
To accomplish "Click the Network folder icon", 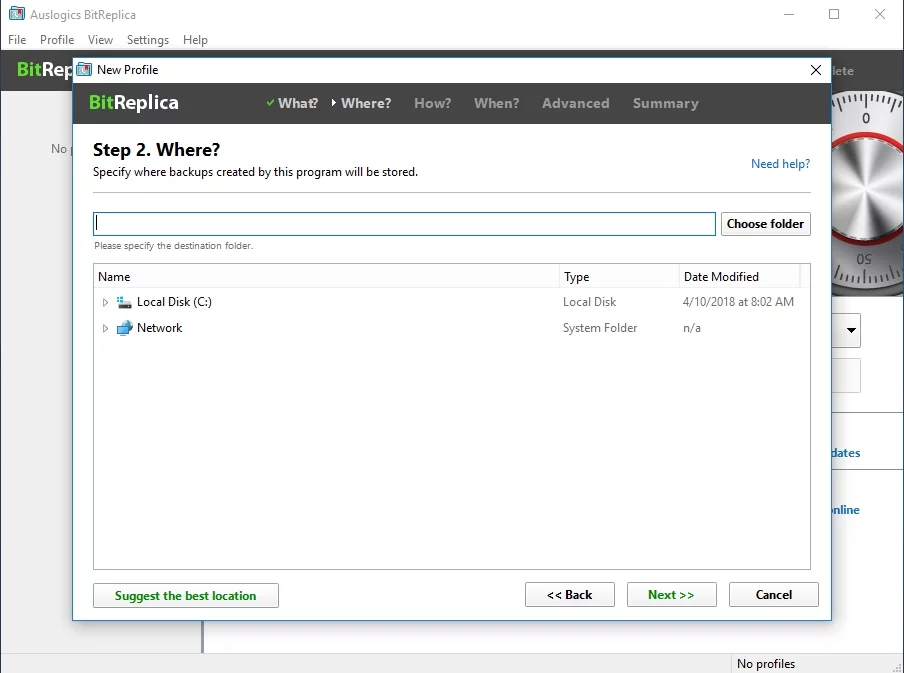I will 124,328.
